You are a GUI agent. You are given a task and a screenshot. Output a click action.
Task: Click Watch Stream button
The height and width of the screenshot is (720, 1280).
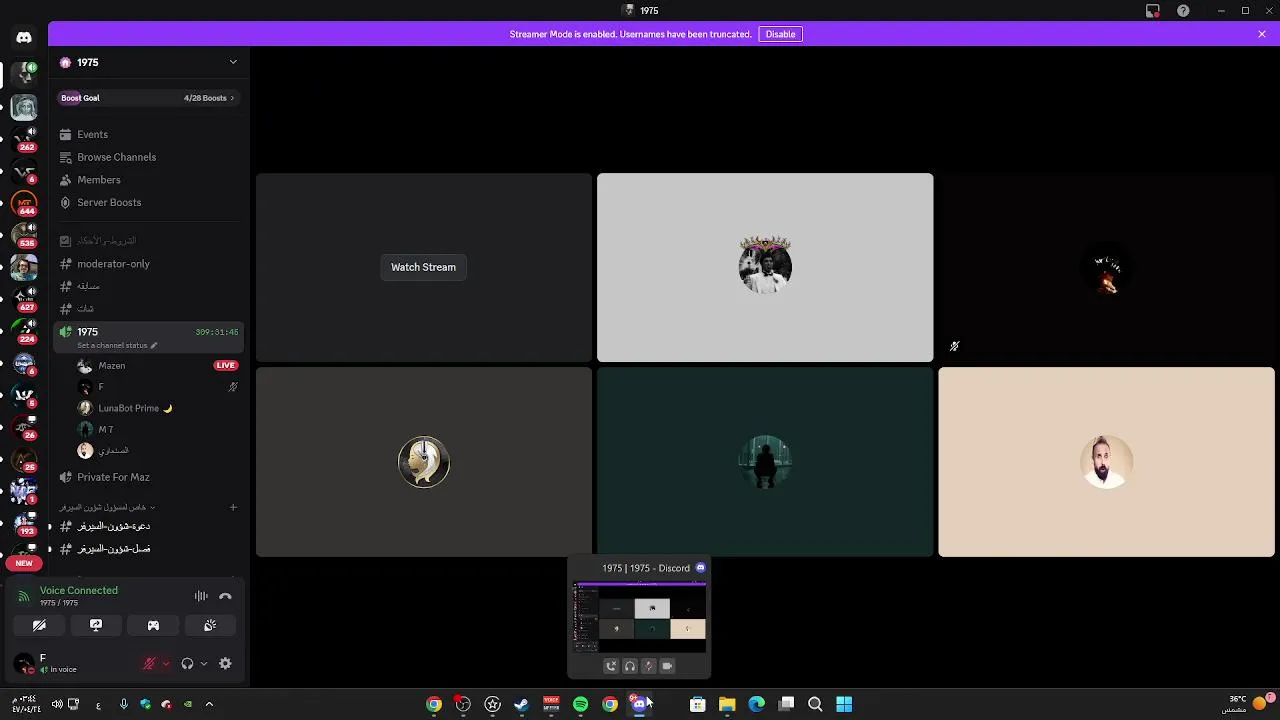pos(423,267)
